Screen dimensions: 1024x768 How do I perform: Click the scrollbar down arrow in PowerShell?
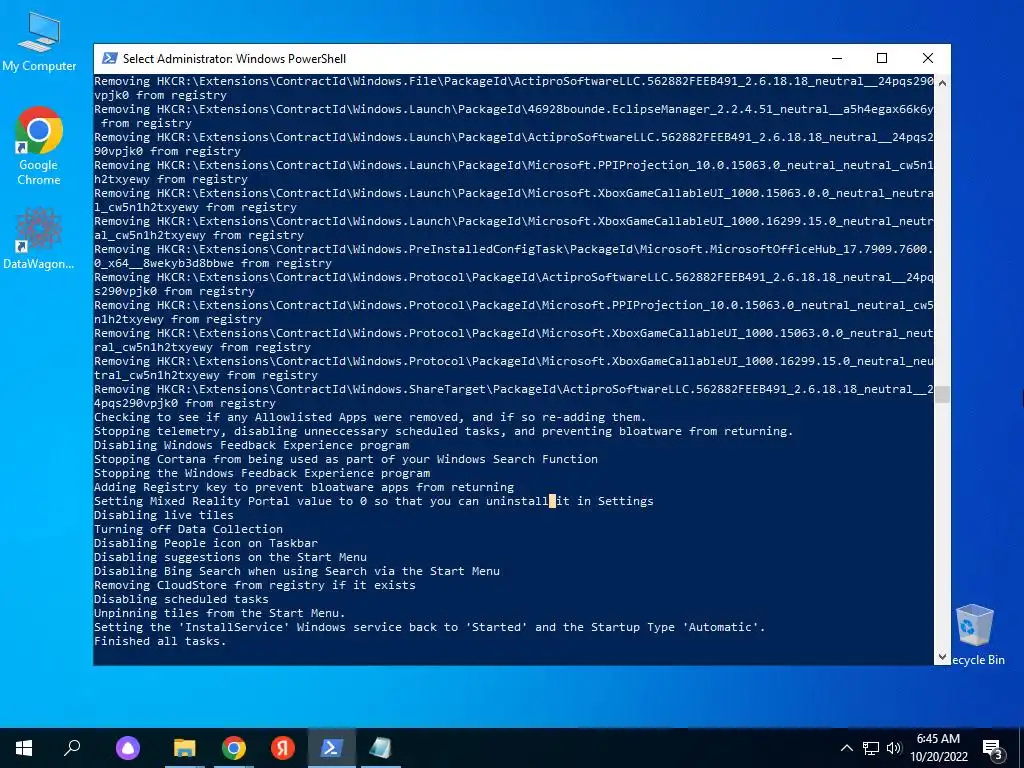tap(942, 657)
